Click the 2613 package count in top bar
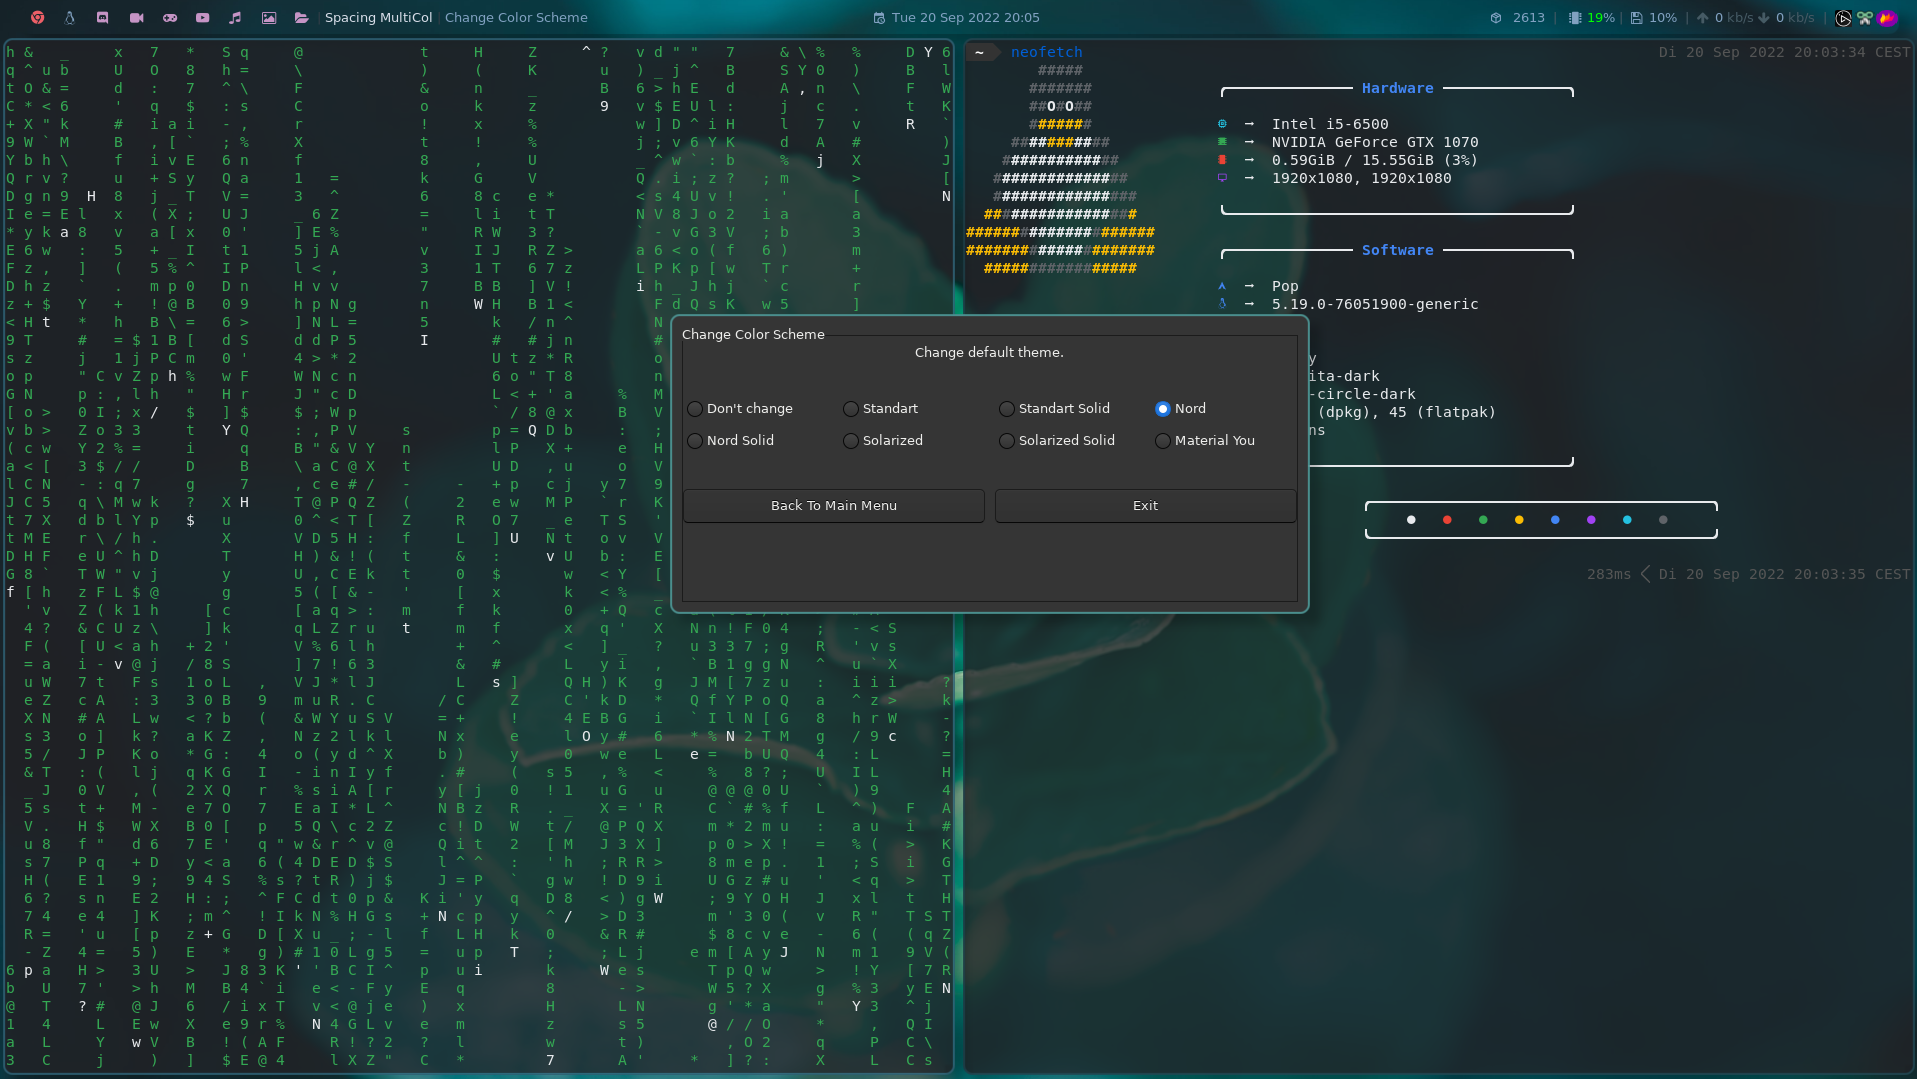Screen dimensions: 1917x1079 (1529, 18)
